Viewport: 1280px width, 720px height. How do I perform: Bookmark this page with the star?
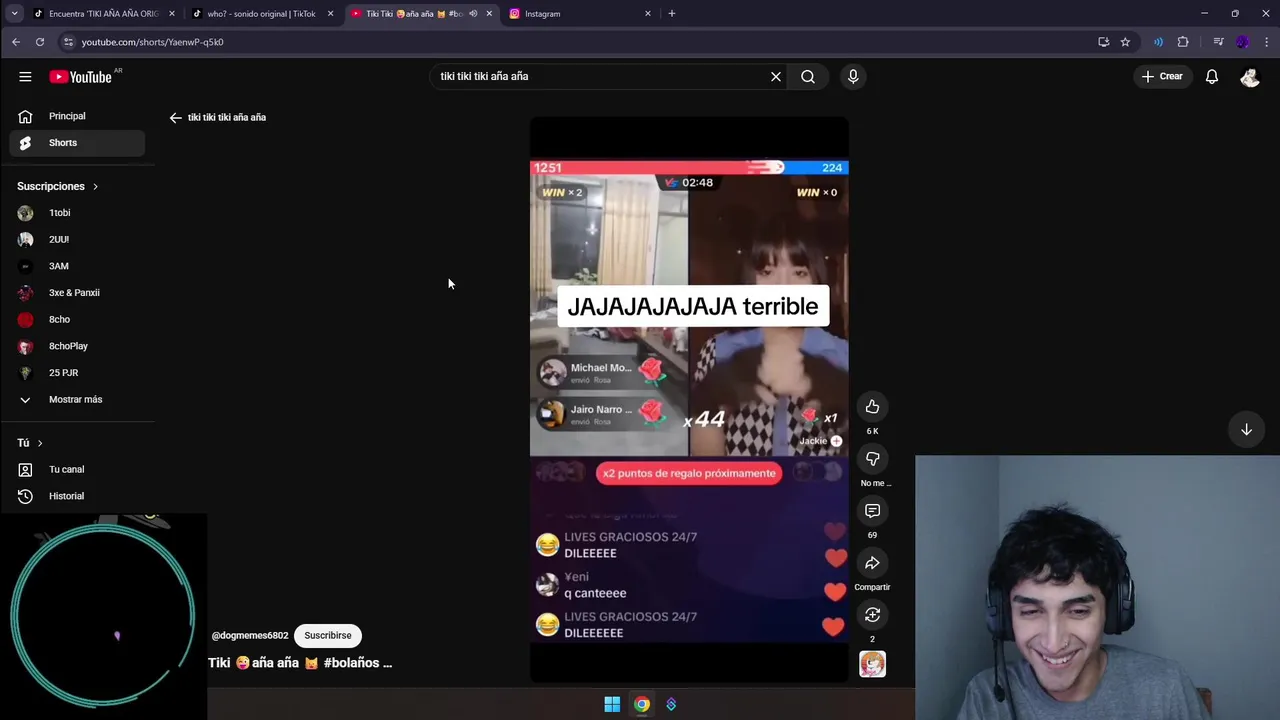pos(1125,42)
